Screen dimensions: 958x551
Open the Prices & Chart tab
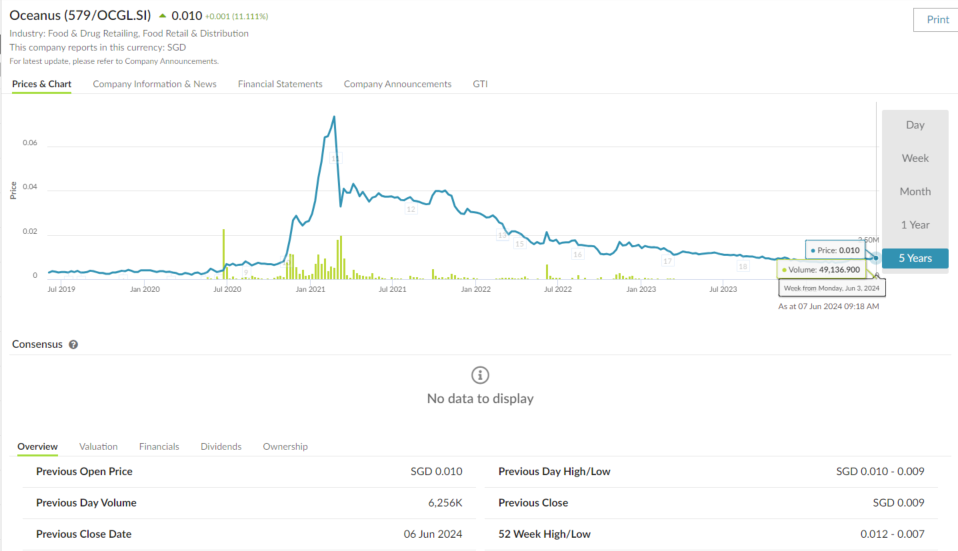tap(42, 84)
